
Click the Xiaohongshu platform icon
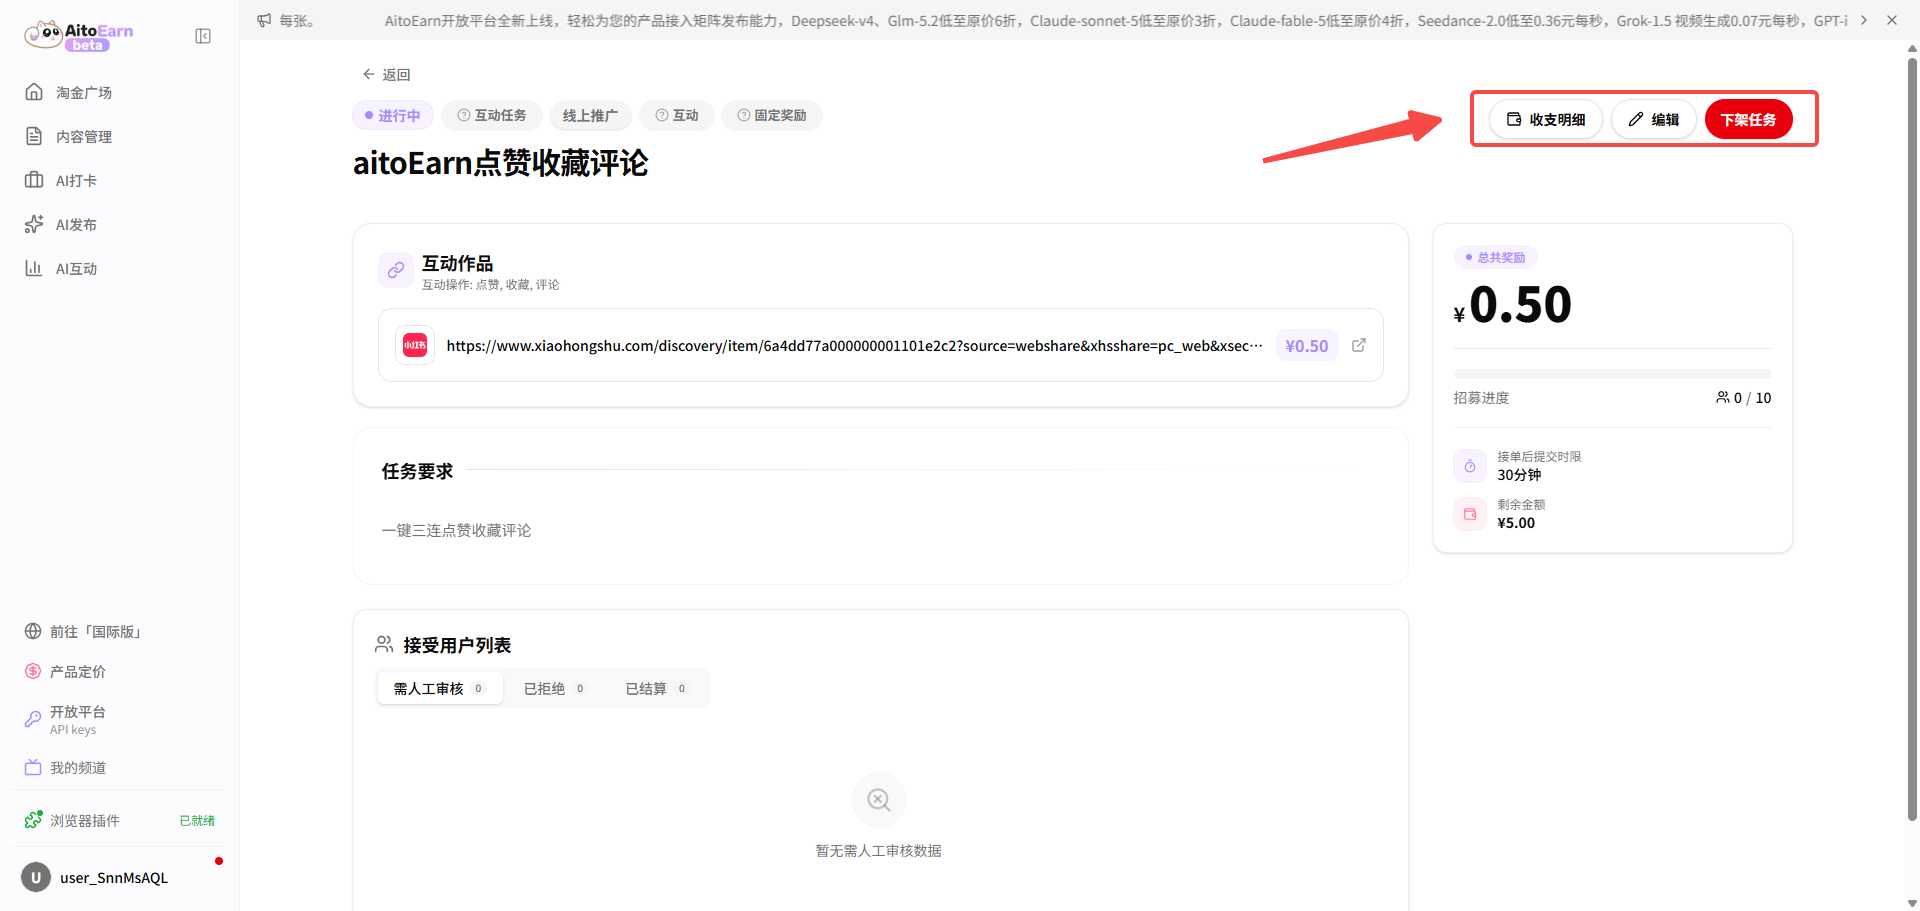415,345
